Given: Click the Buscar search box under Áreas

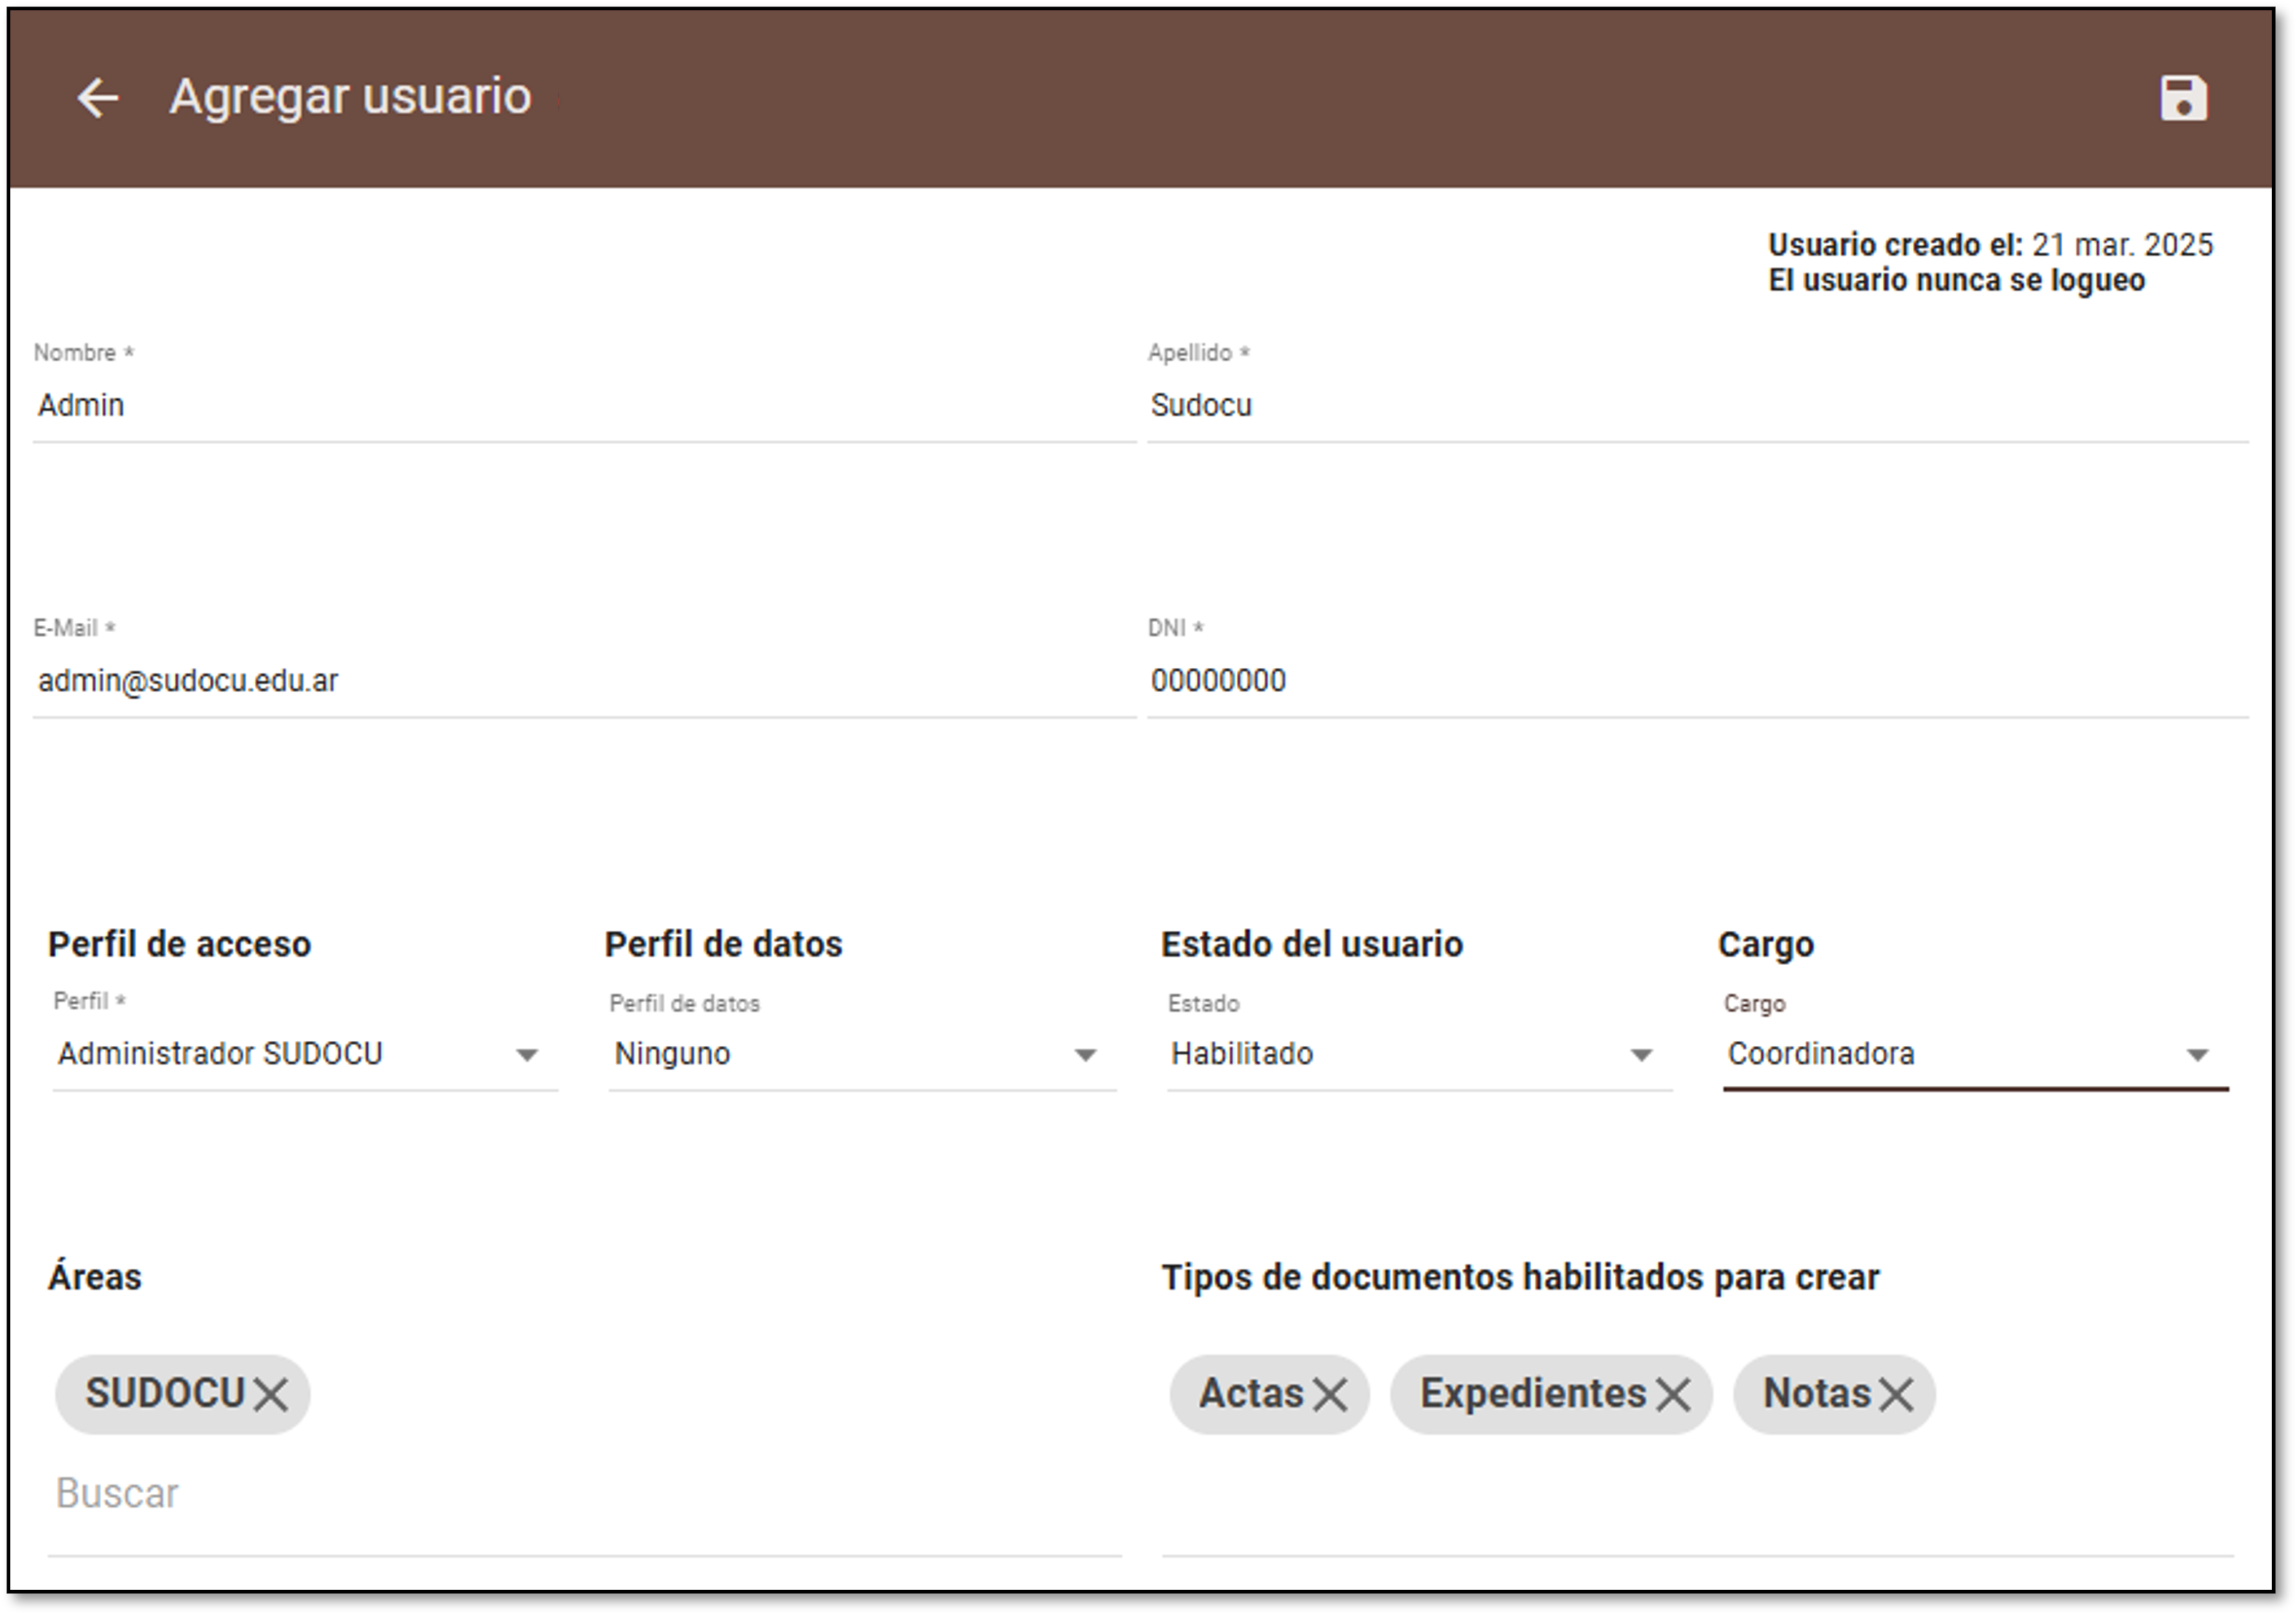Looking at the screenshot, I should (400, 1493).
